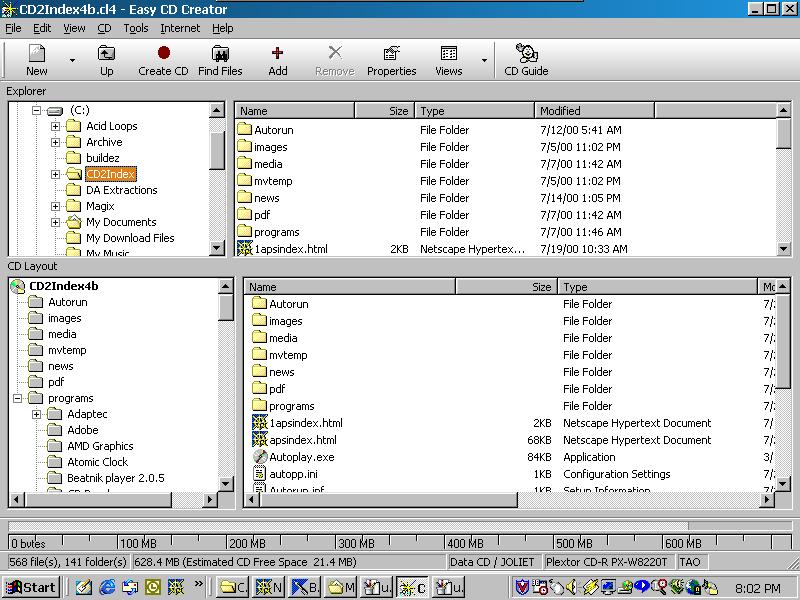The width and height of the screenshot is (800, 600).
Task: Open the dropdown arrow beside New
Action: [x=72, y=60]
